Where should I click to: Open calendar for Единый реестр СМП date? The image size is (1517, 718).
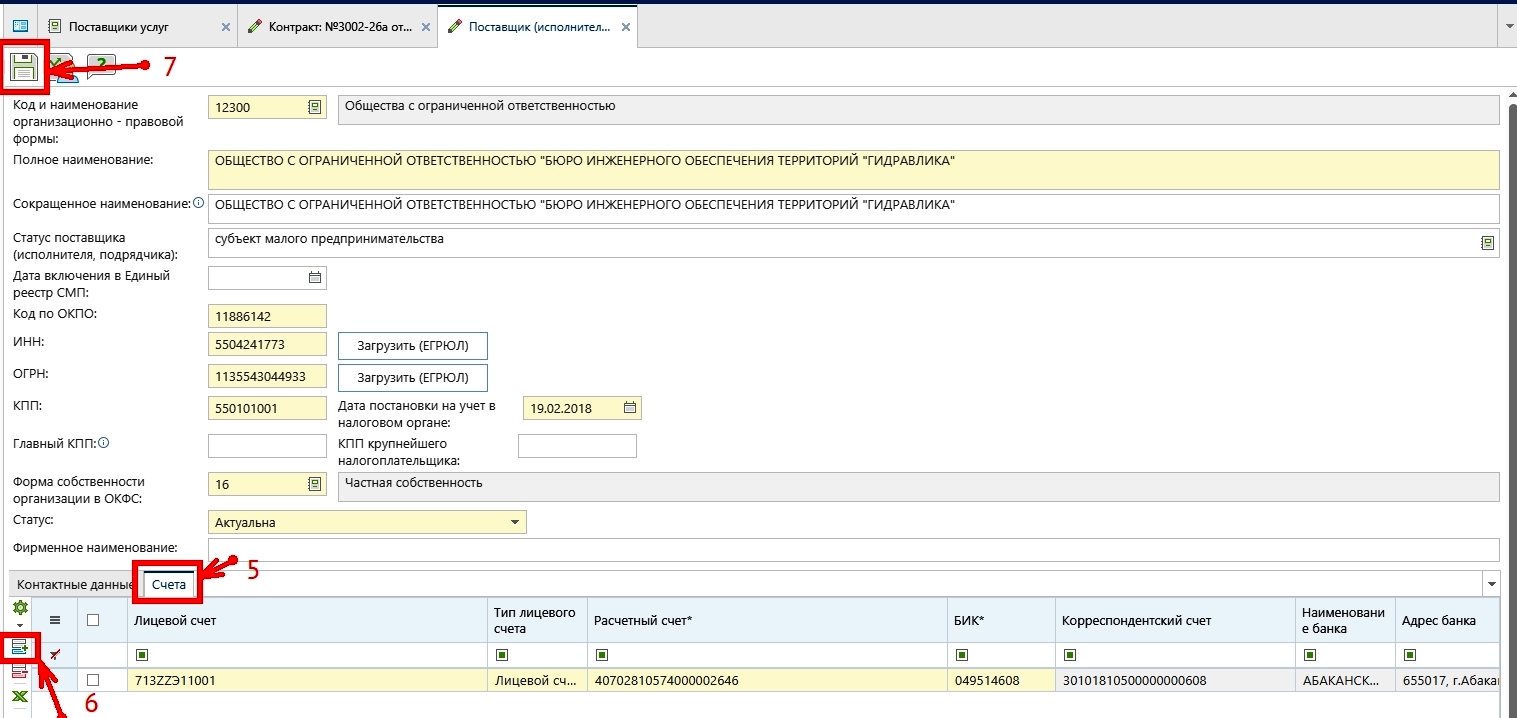click(x=314, y=277)
